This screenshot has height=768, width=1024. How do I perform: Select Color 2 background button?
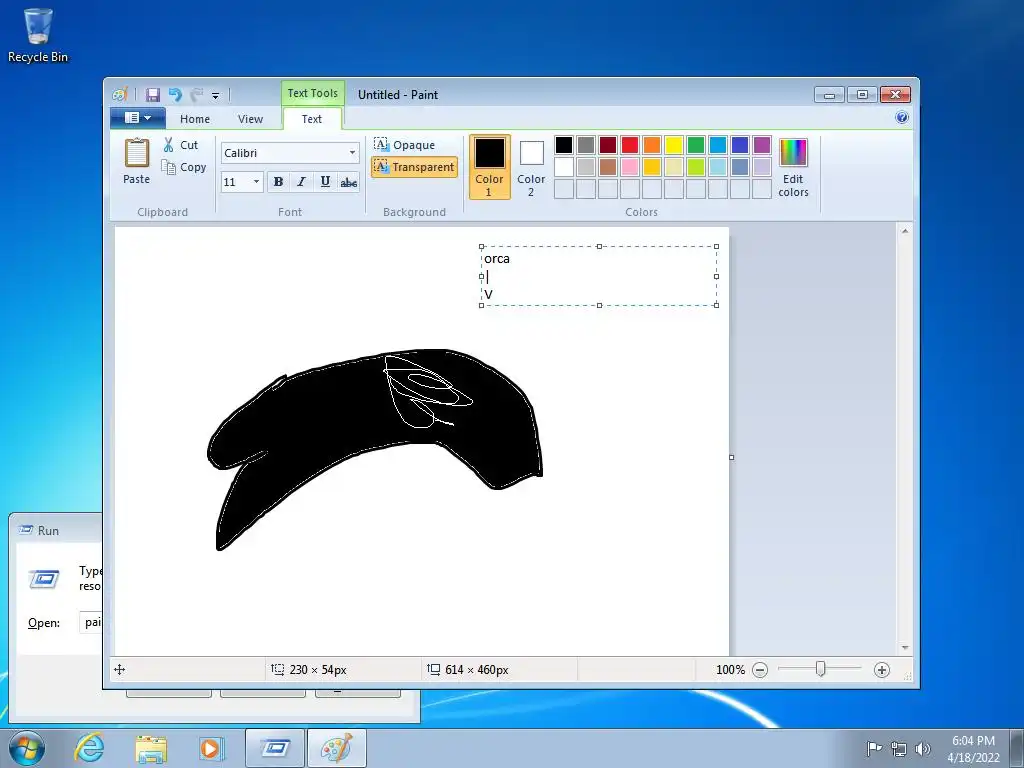click(x=532, y=167)
